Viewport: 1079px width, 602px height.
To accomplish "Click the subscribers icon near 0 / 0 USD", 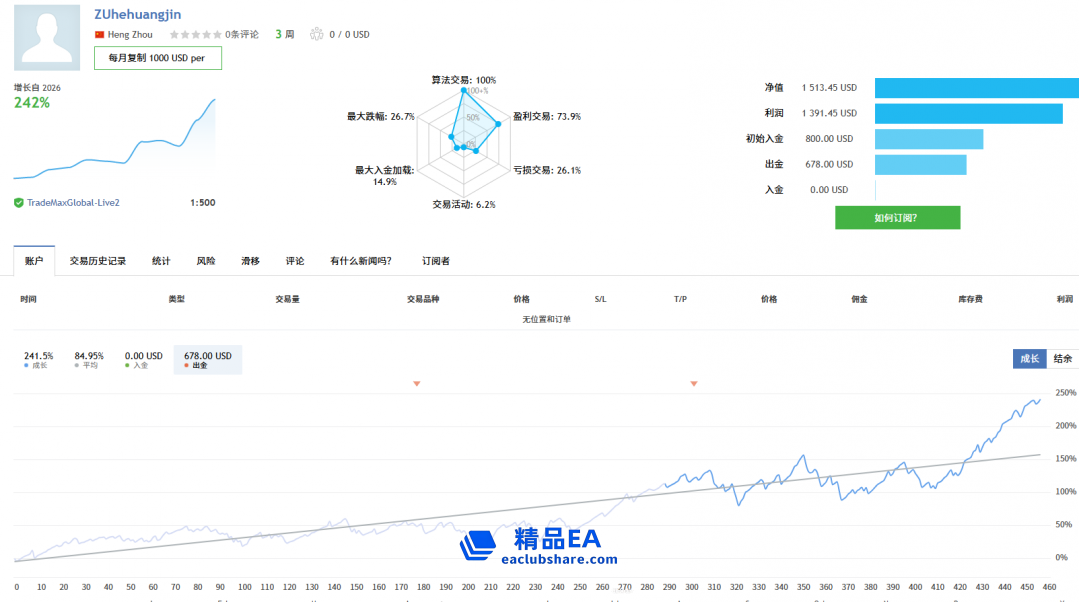I will pos(319,33).
